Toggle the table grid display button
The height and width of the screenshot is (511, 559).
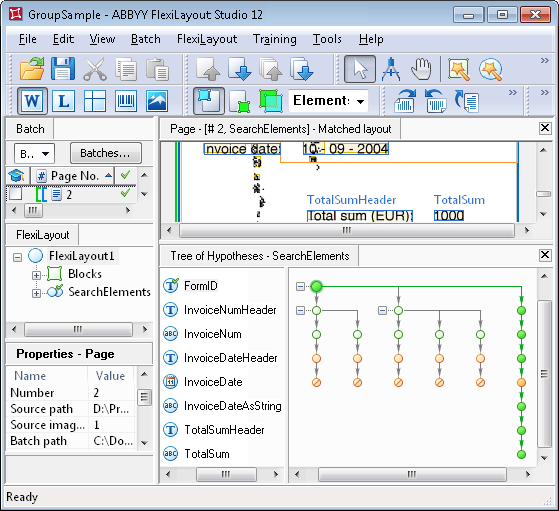pos(95,101)
